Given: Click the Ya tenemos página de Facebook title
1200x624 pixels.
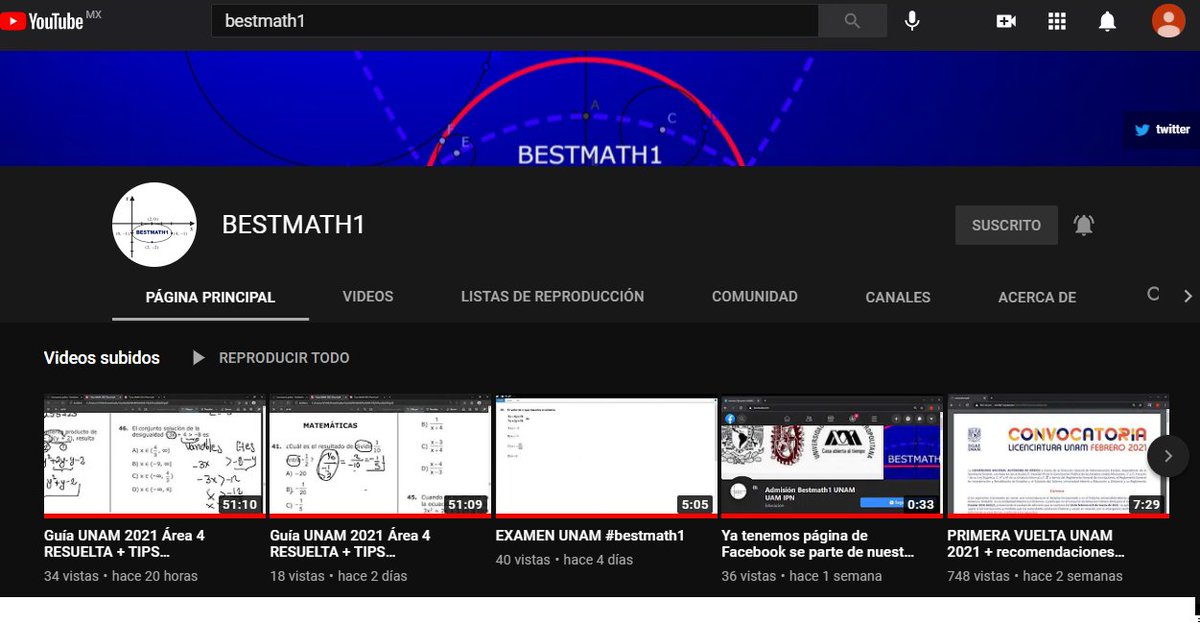Looking at the screenshot, I should pos(818,544).
